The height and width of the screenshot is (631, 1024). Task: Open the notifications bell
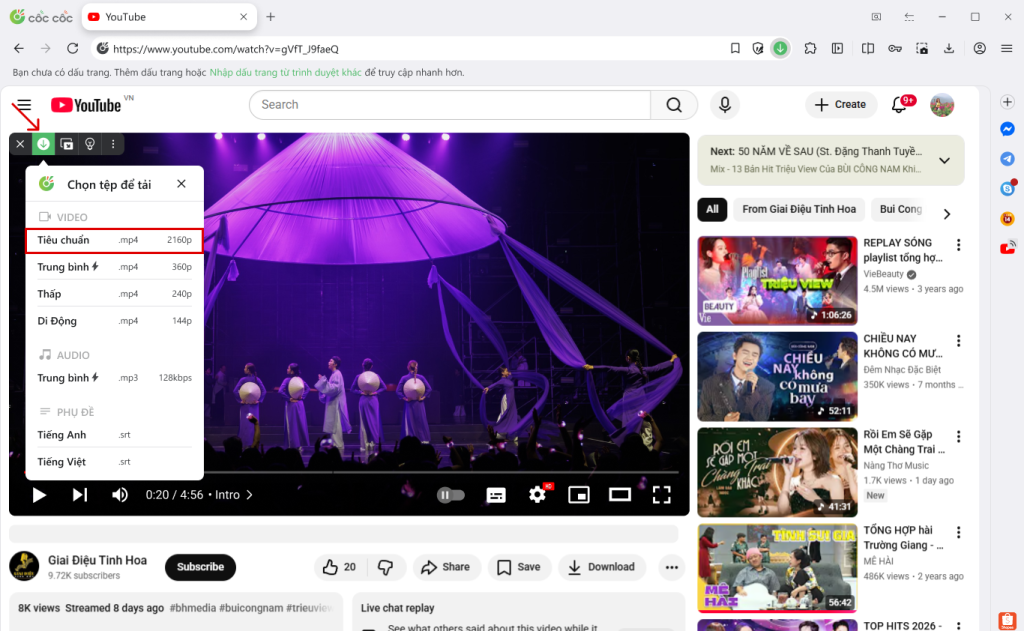point(899,105)
